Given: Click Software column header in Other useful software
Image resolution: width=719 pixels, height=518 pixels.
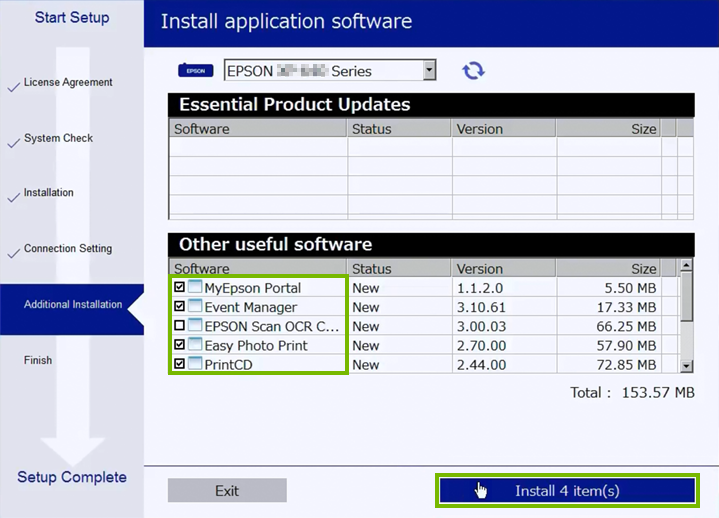Looking at the screenshot, I should [x=258, y=268].
